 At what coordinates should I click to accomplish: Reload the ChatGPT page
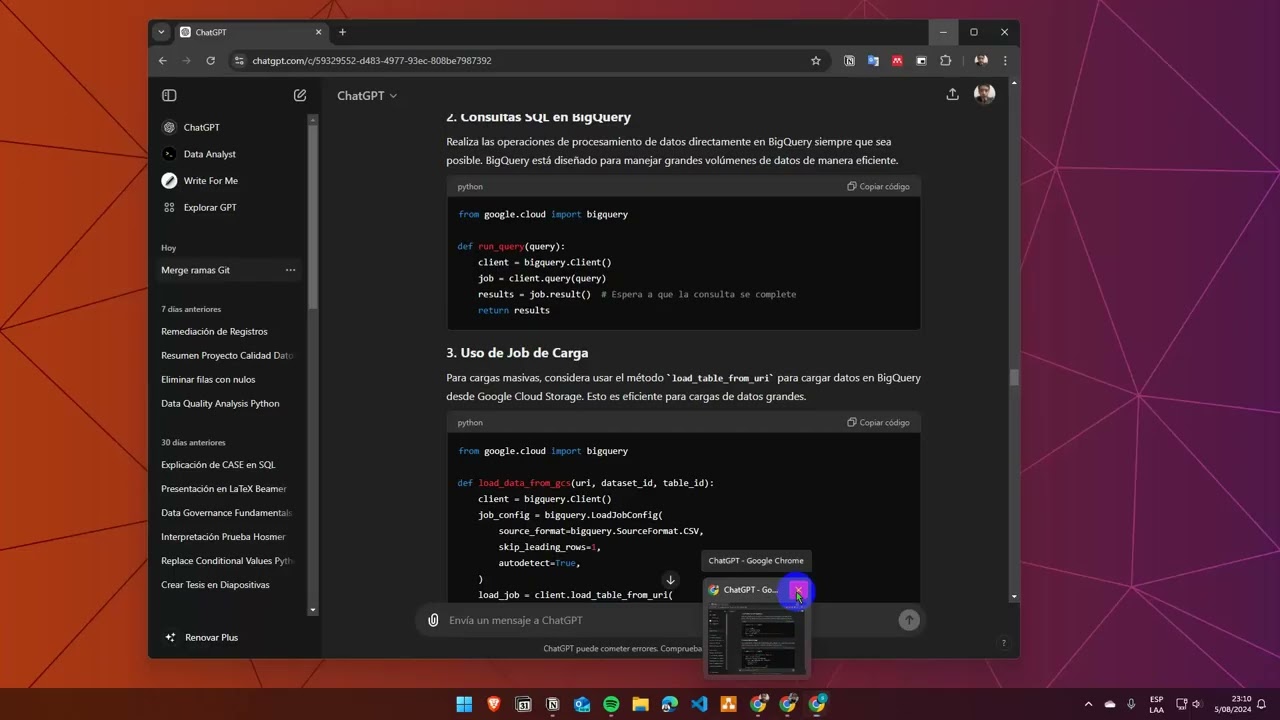(210, 61)
